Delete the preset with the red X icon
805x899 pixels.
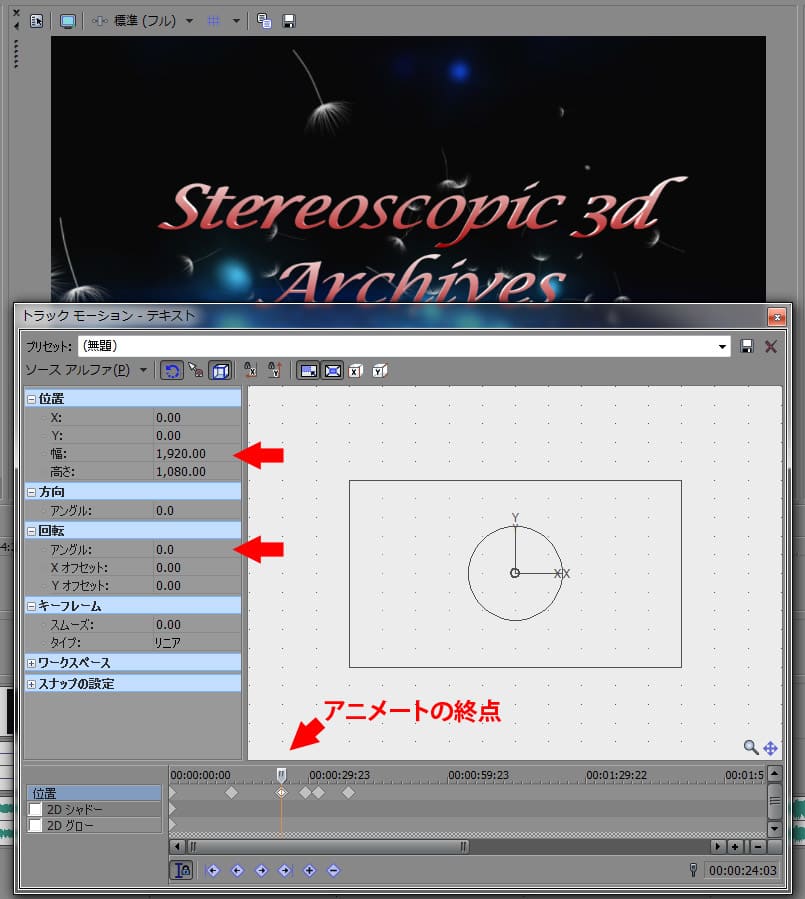(x=771, y=346)
